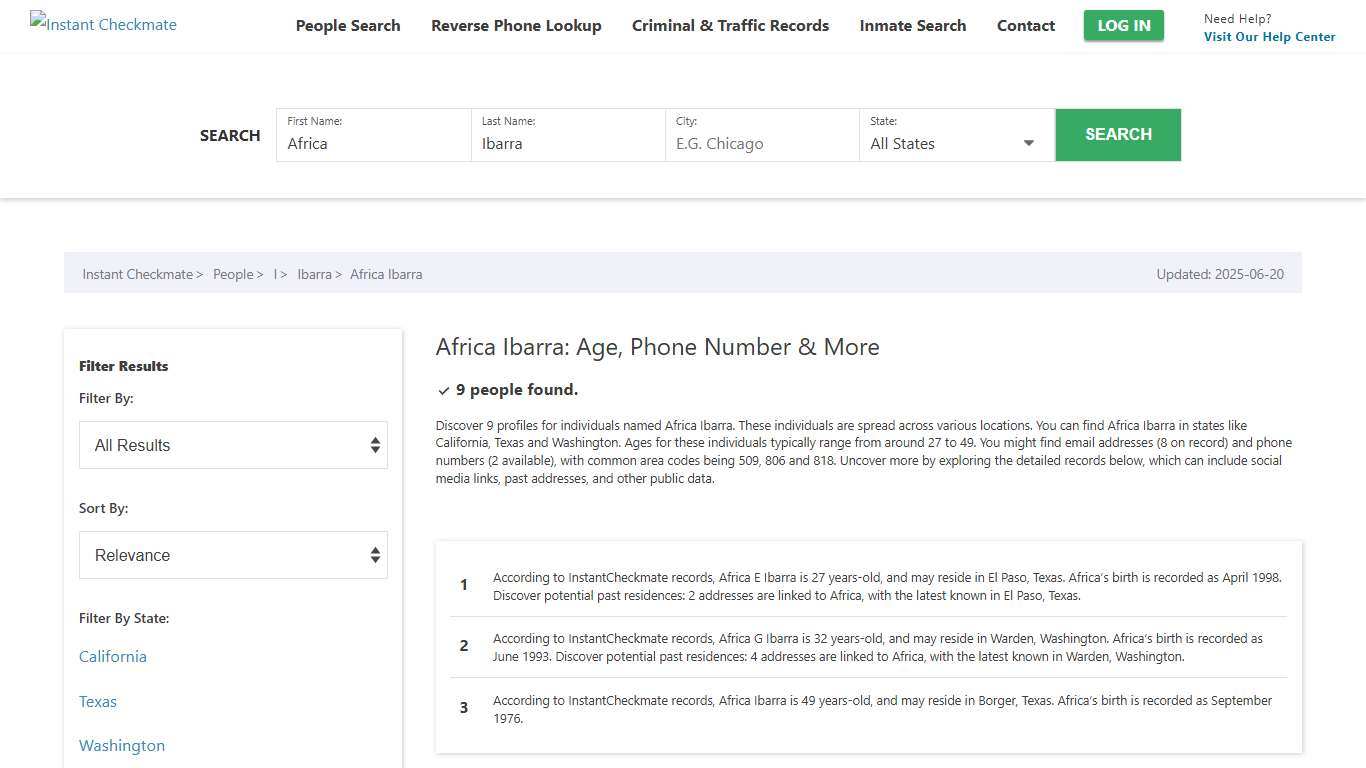The width and height of the screenshot is (1366, 768).
Task: Open Reverse Phone Lookup page
Action: point(516,26)
